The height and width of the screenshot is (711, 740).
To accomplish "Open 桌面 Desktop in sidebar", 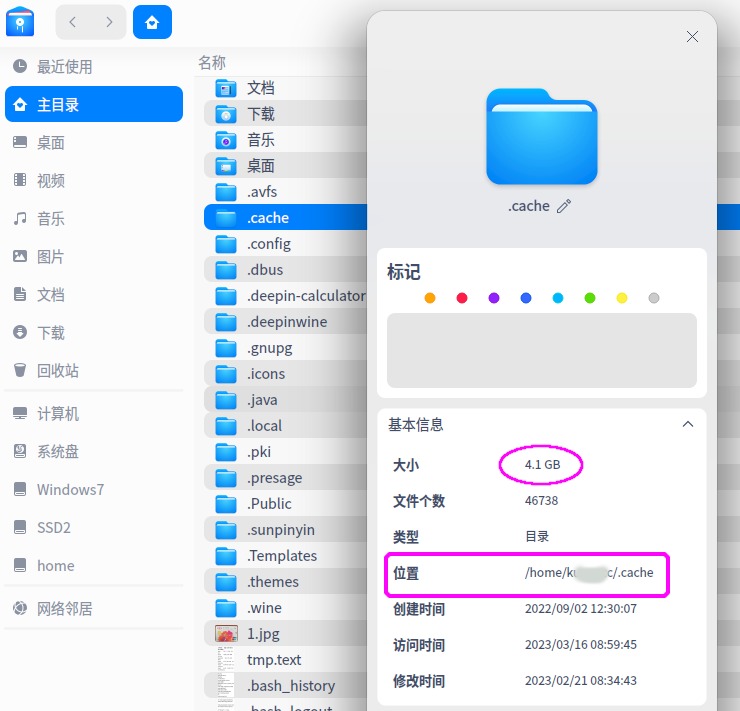I will pos(94,142).
